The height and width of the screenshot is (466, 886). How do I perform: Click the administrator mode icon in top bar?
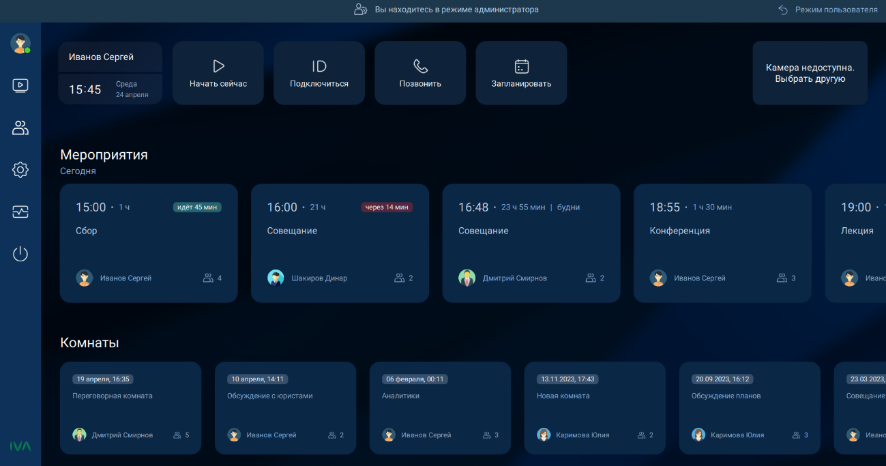(361, 9)
